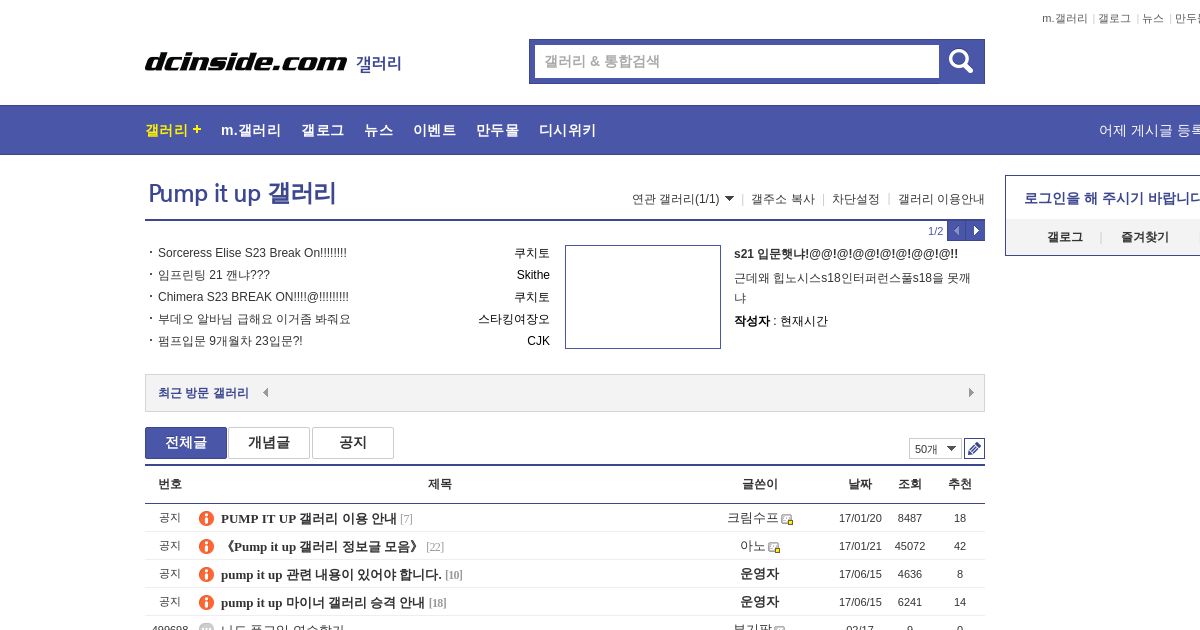
Task: Switch to 개념글 tab
Action: (x=269, y=443)
